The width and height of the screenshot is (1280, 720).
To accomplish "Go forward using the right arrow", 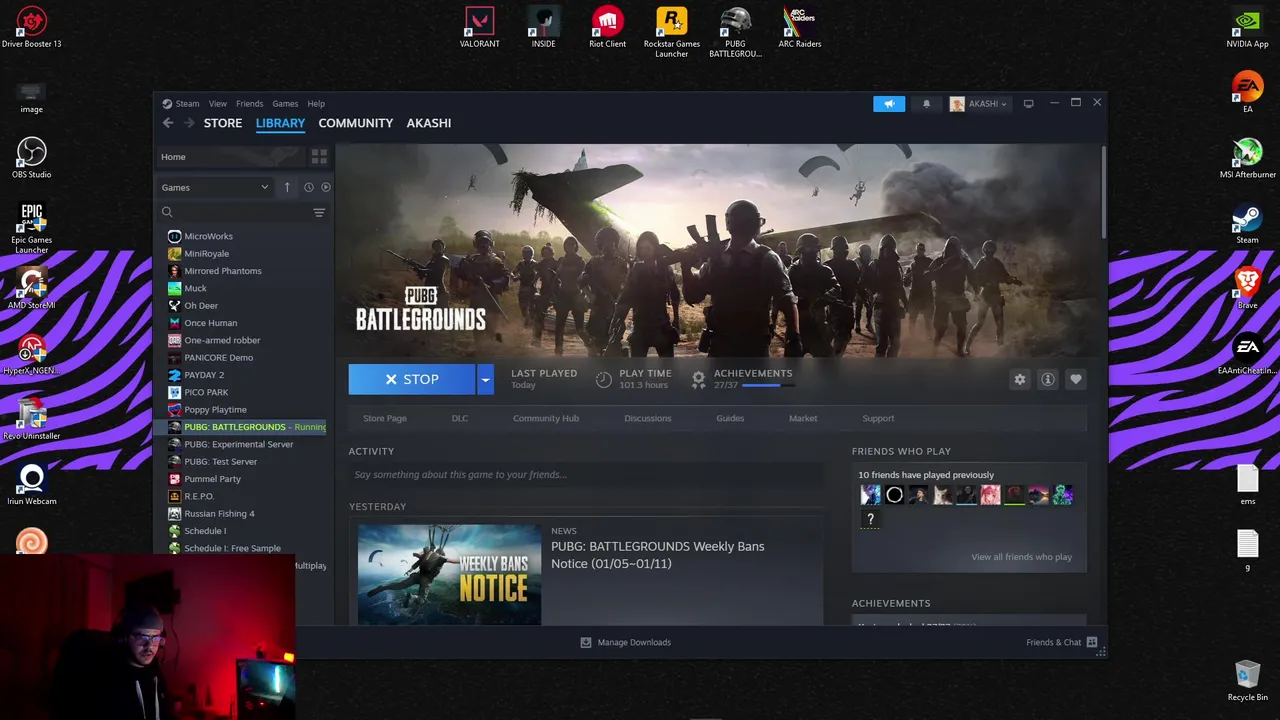I will tap(187, 123).
